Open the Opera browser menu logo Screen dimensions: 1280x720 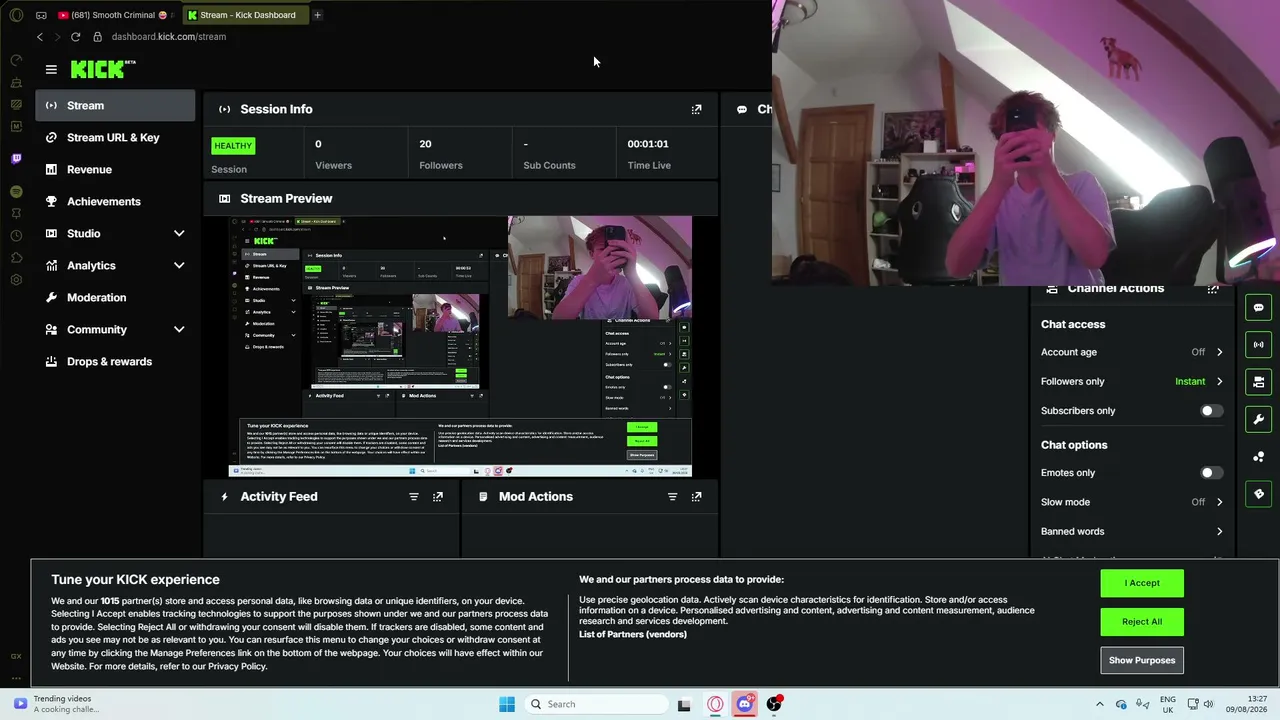coord(16,15)
